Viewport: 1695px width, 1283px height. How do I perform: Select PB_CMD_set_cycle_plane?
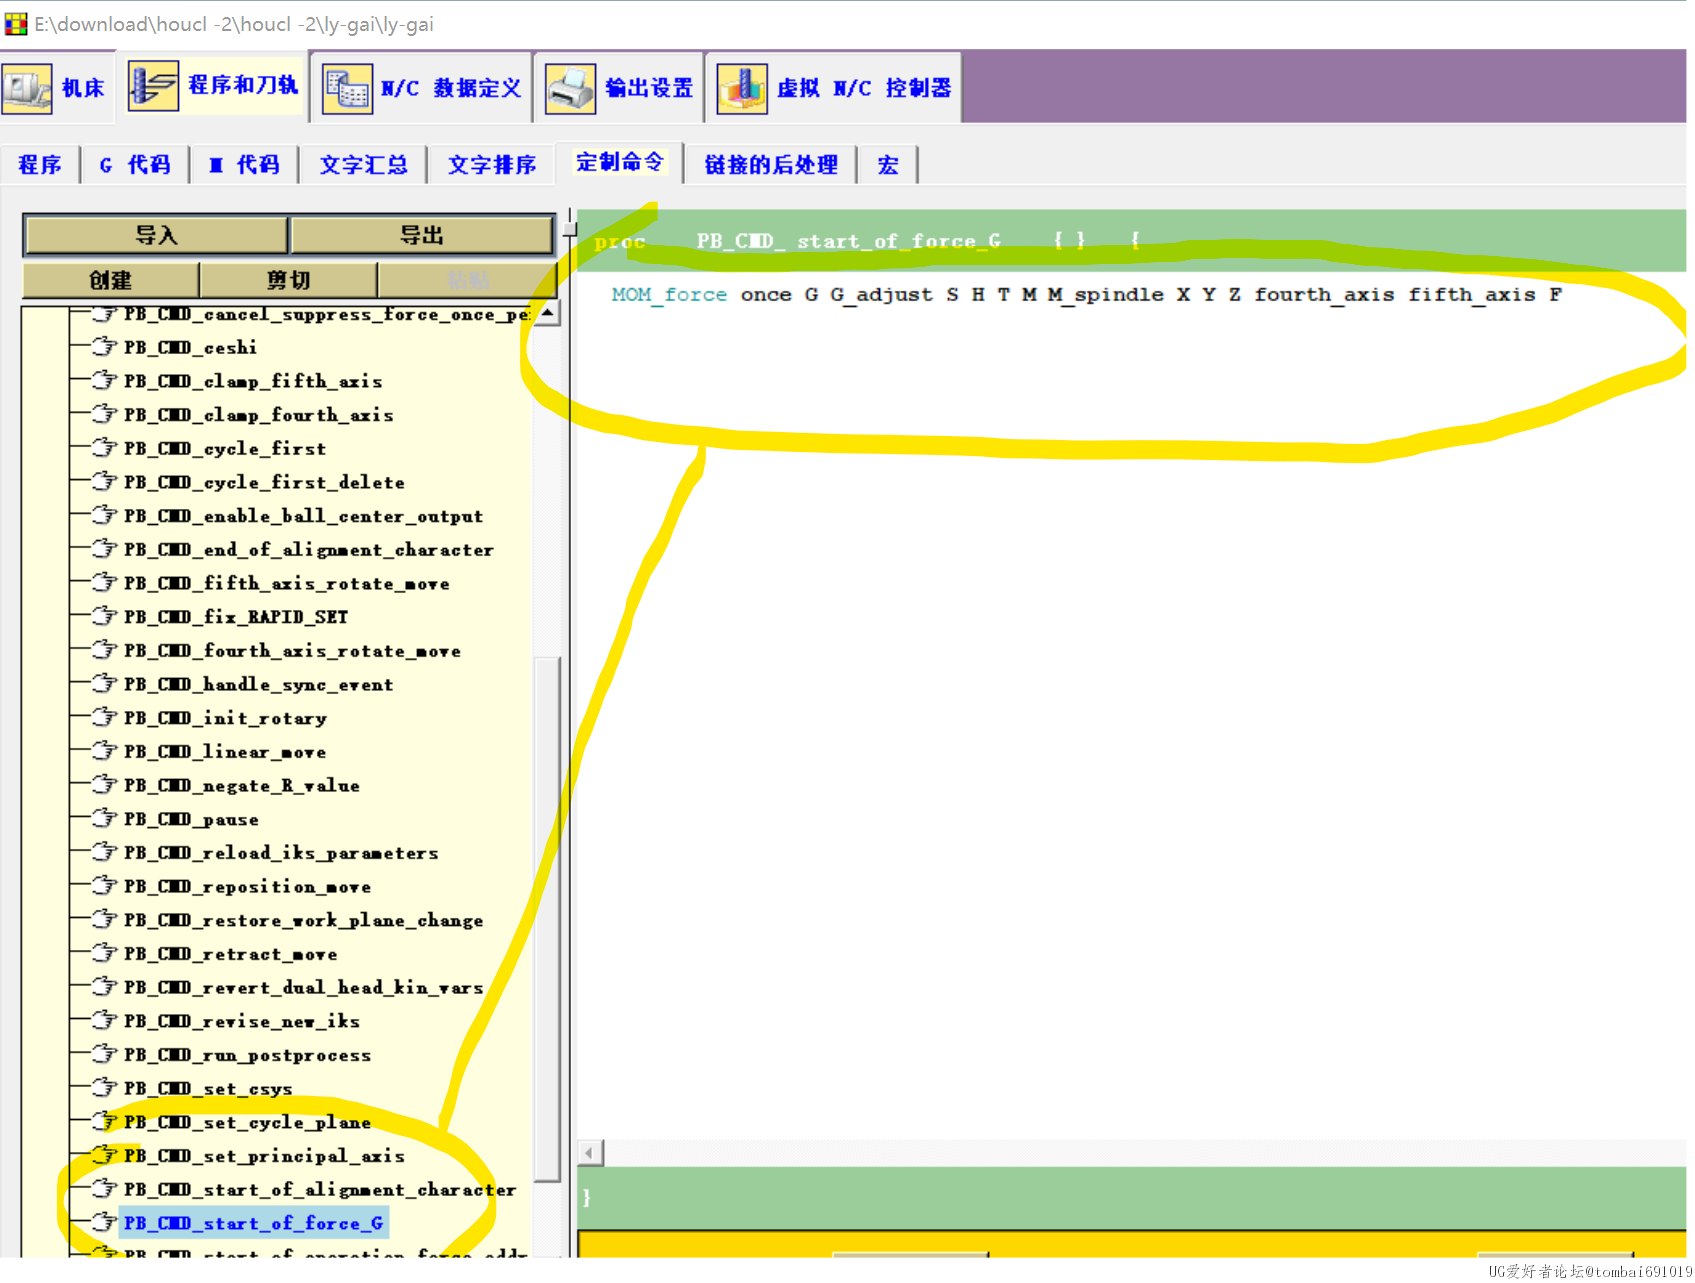tap(247, 1122)
